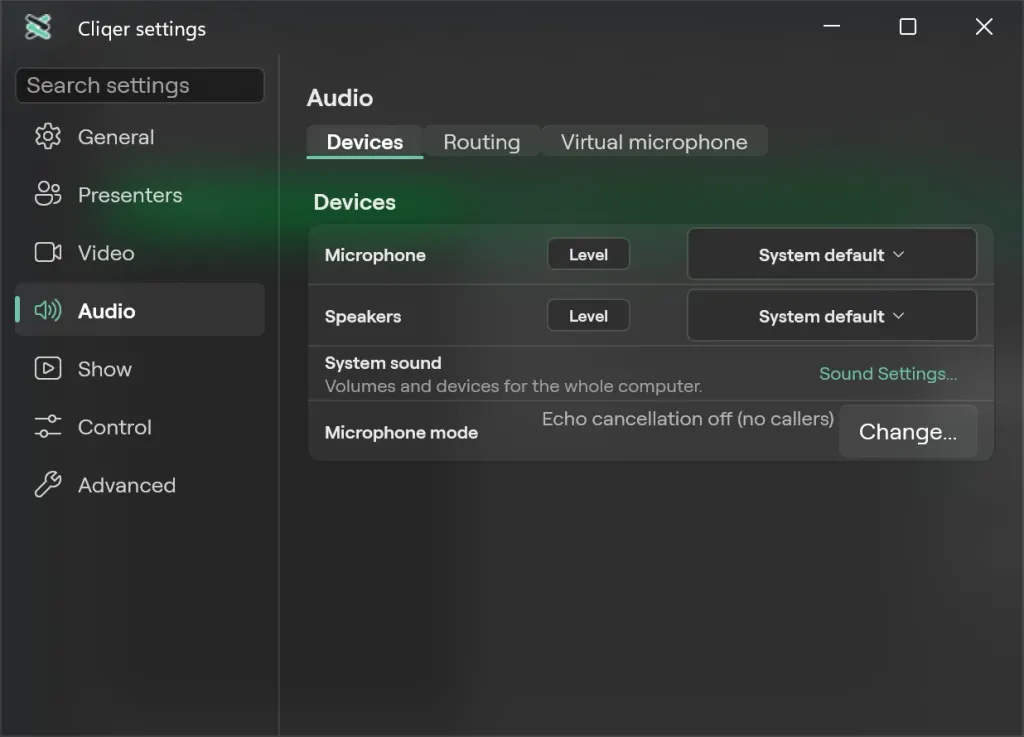Show the Microphone Level meter

pos(588,255)
